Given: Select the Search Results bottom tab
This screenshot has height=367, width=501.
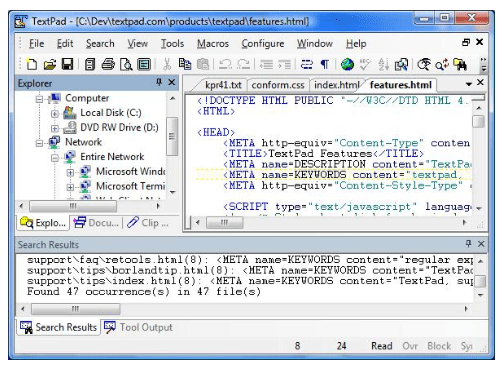Looking at the screenshot, I should (x=58, y=327).
